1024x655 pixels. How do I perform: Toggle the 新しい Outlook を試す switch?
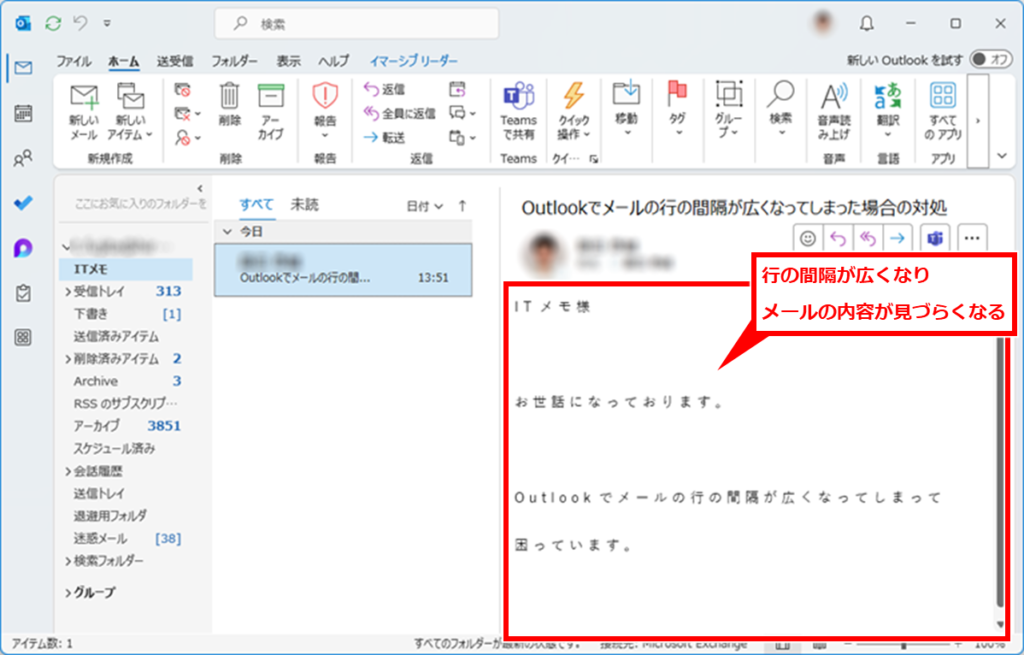[991, 60]
